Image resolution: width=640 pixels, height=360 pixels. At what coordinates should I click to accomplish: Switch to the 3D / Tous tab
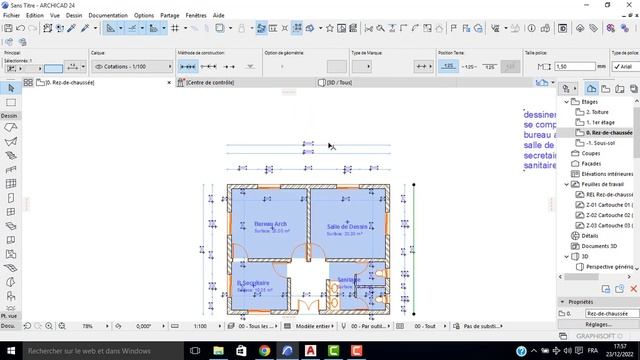(x=335, y=82)
